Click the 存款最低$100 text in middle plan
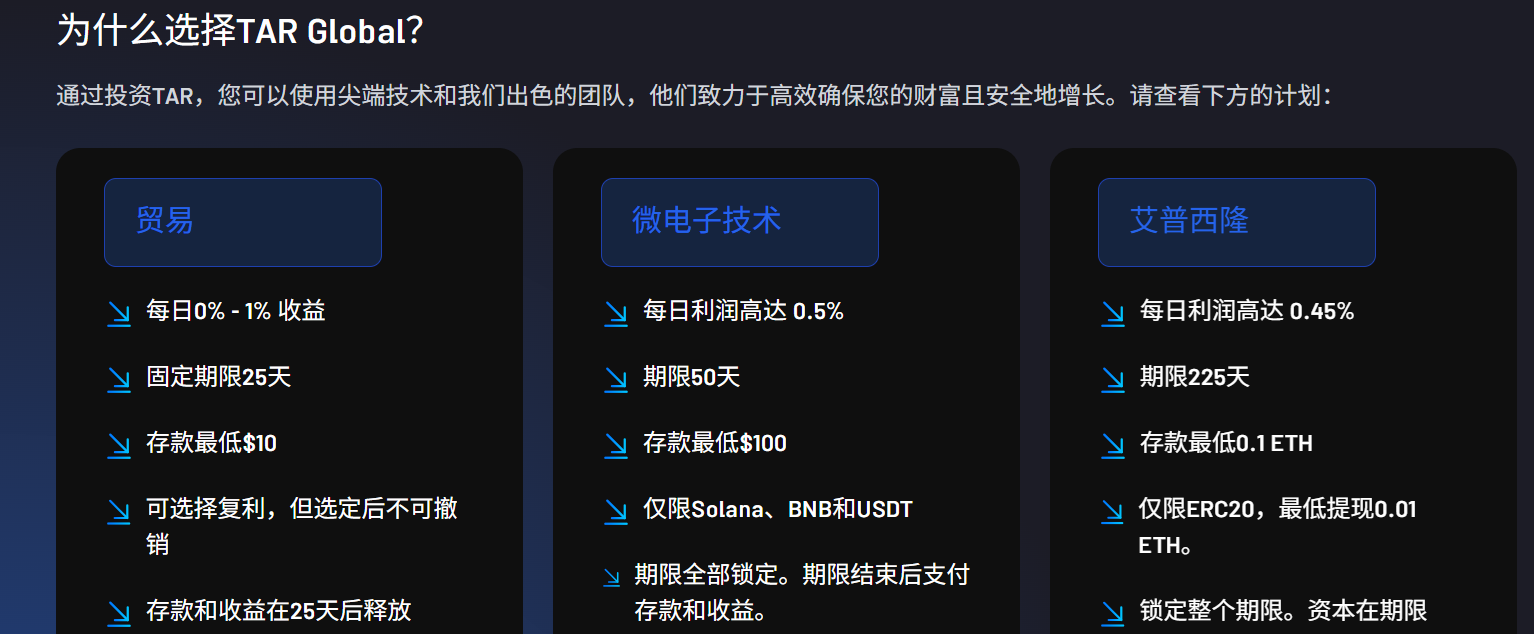The height and width of the screenshot is (634, 1534). click(x=715, y=443)
